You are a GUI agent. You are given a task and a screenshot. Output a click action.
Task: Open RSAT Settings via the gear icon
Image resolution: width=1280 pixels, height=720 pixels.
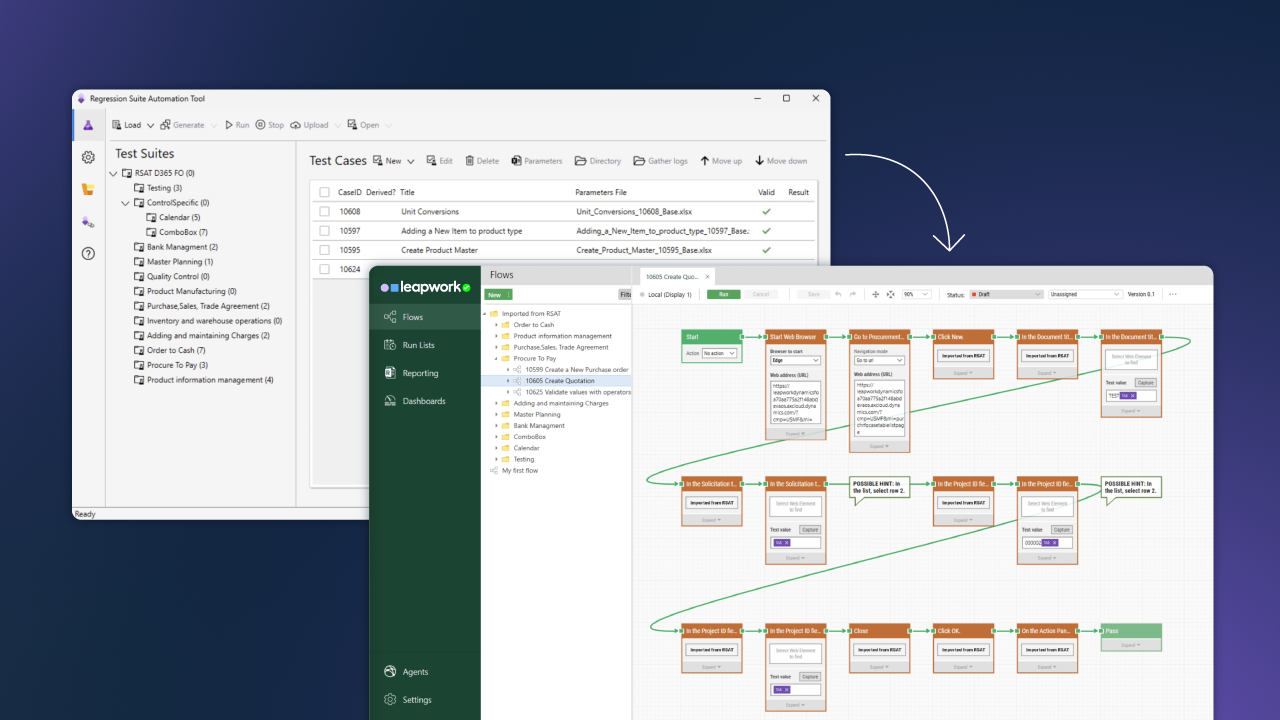coord(88,157)
